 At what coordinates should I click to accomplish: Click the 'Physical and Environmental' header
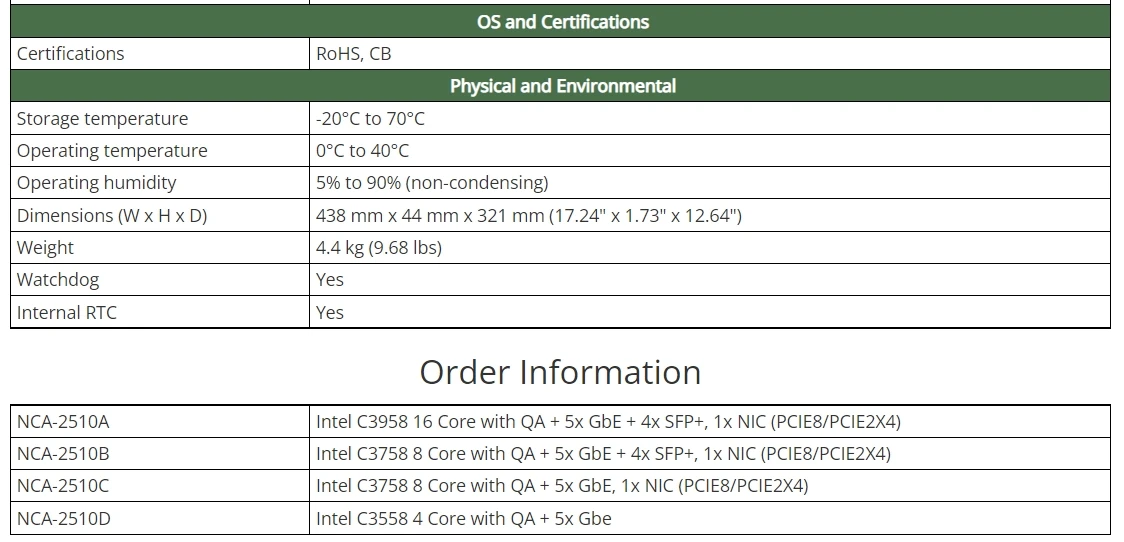click(563, 86)
